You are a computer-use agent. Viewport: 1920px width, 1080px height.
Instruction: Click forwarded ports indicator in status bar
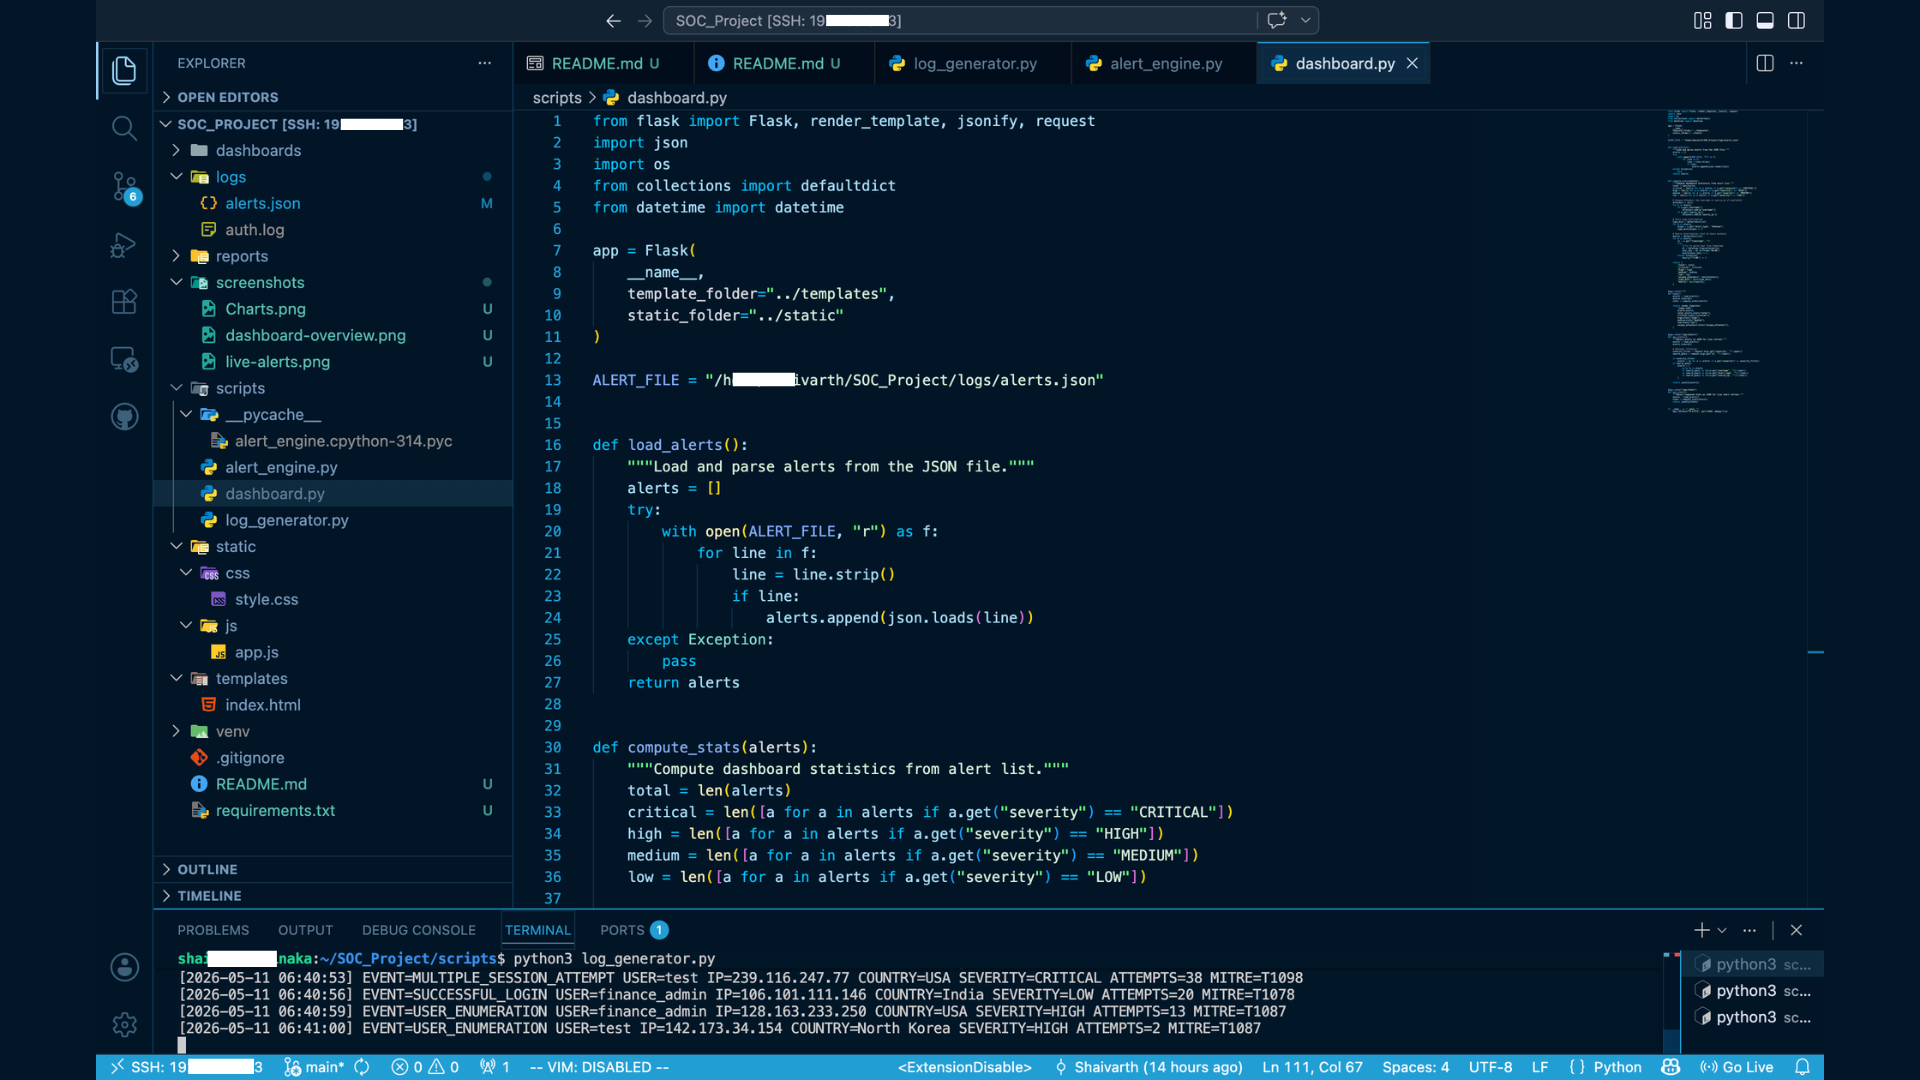pyautogui.click(x=495, y=1067)
